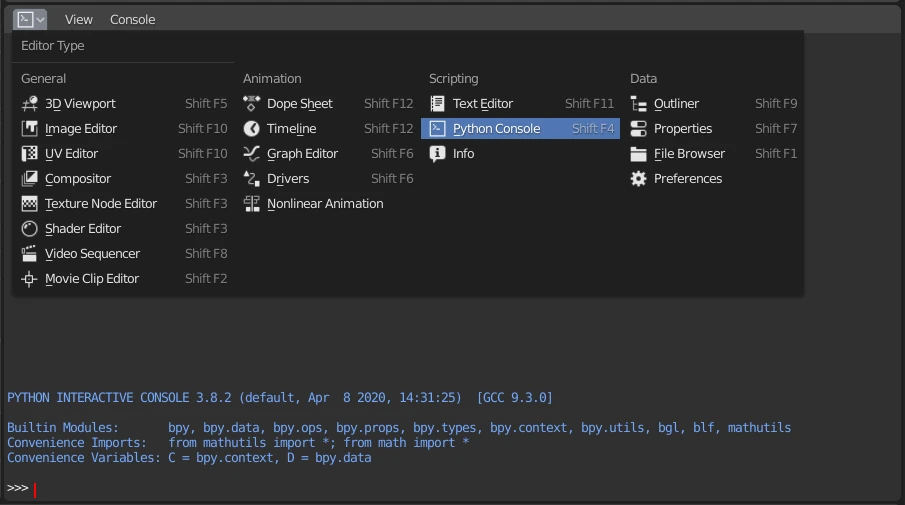Click the Preferences gear icon

tap(638, 179)
